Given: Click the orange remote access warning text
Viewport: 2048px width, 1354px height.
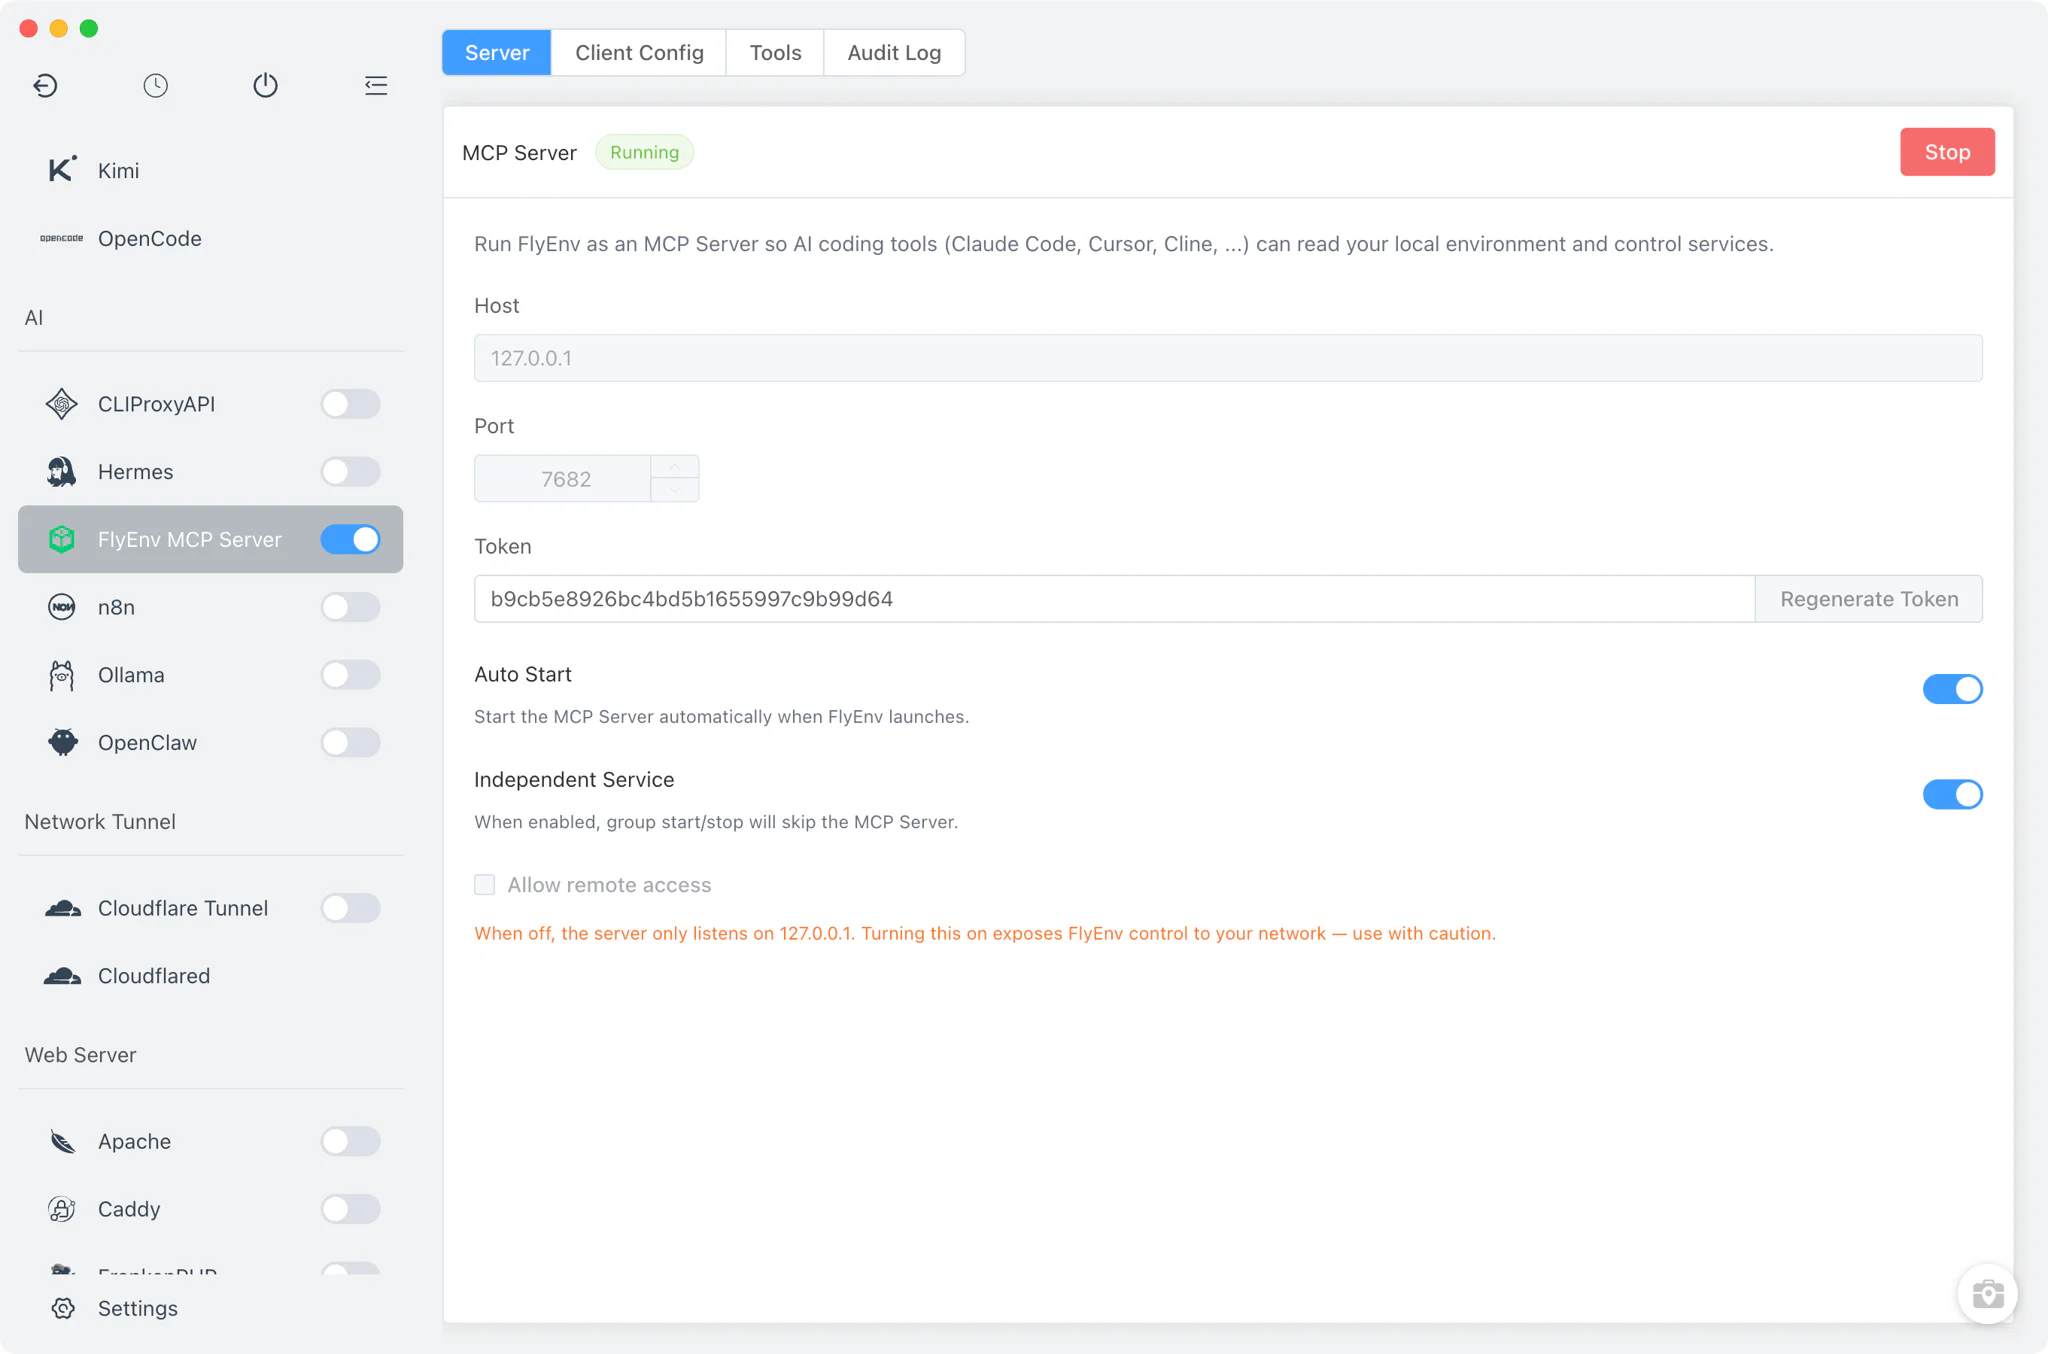Looking at the screenshot, I should [985, 934].
